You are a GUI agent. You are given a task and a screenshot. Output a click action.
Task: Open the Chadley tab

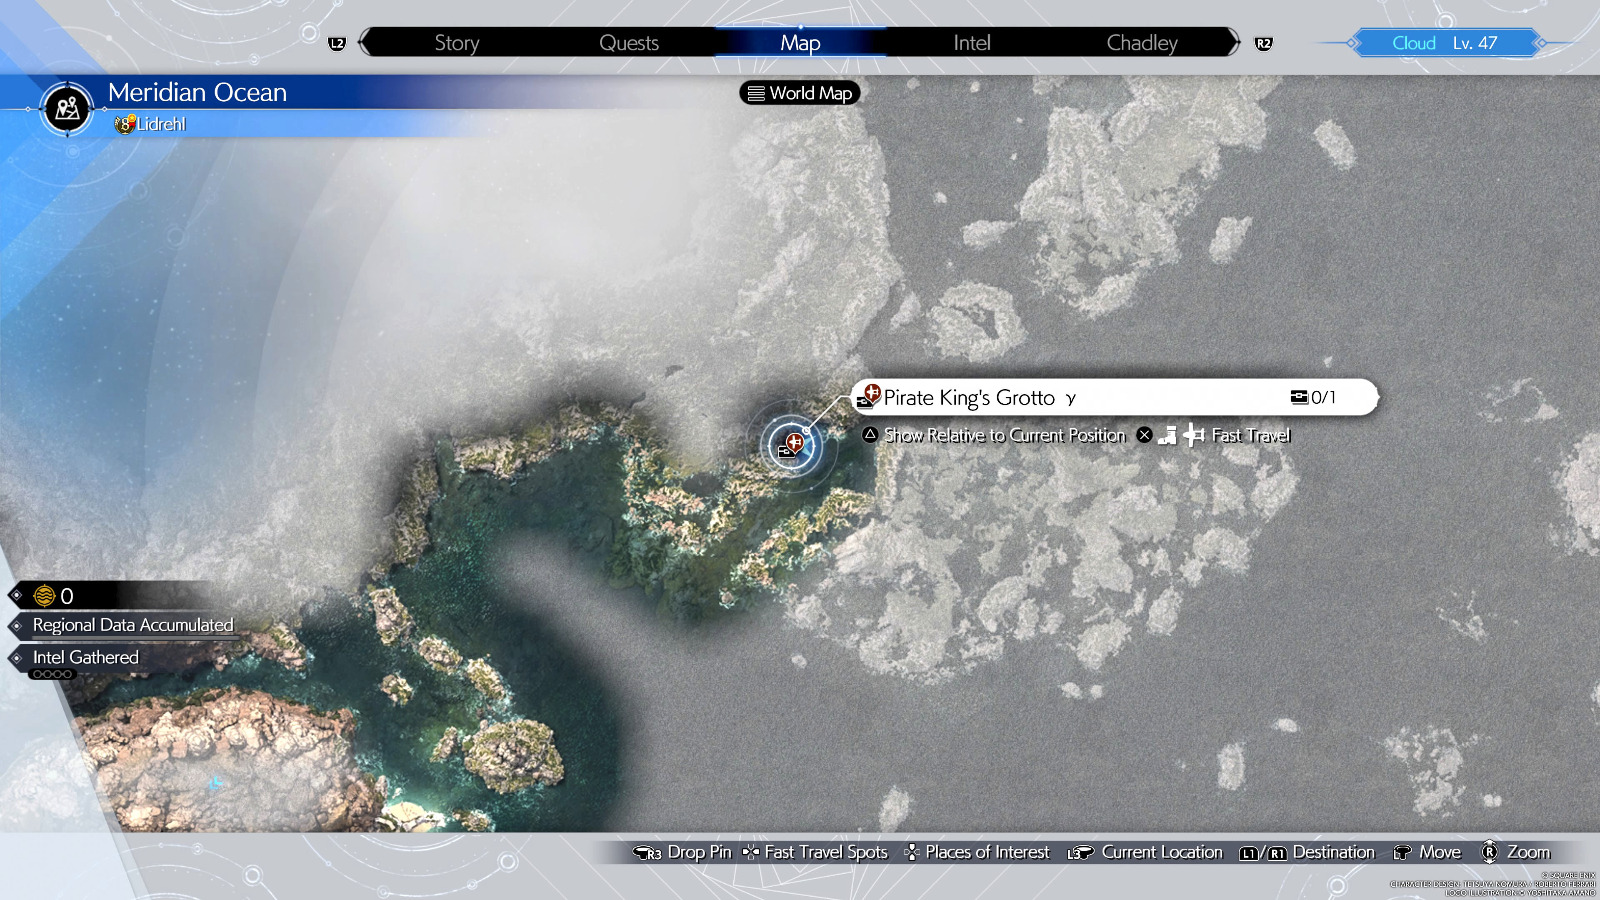point(1141,43)
